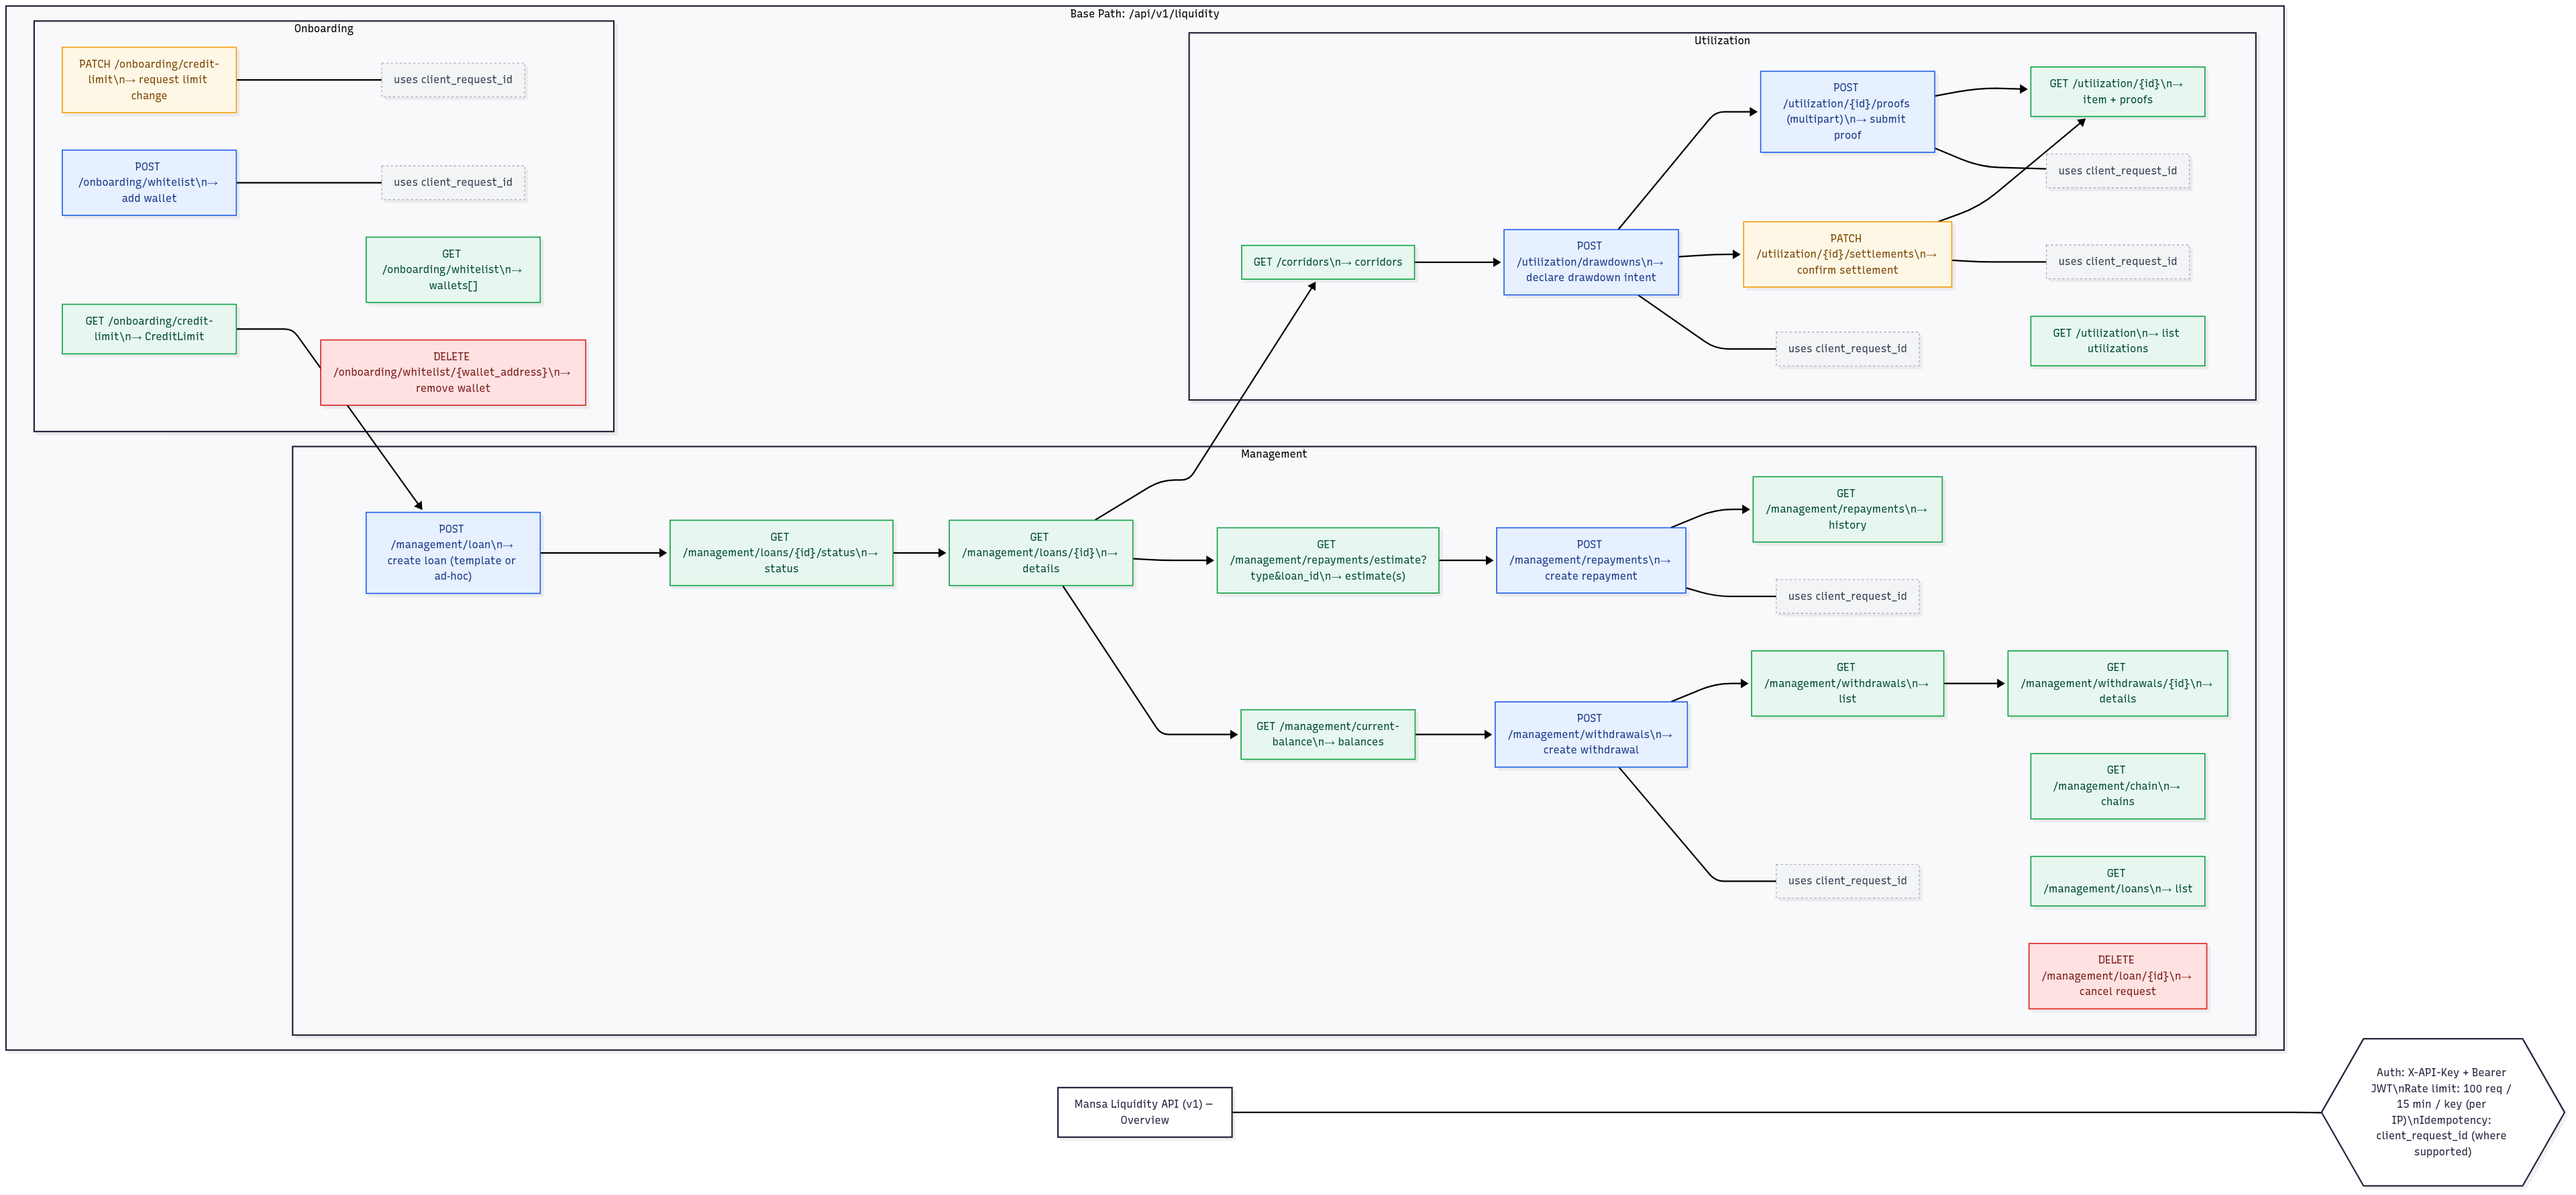Click PATCH /utilization/{id}/settlements confirm settlement node
The width and height of the screenshot is (2576, 1195).
1847,255
